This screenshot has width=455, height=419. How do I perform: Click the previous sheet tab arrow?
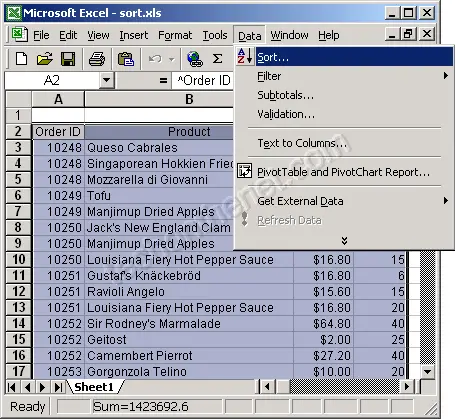pos(28,387)
